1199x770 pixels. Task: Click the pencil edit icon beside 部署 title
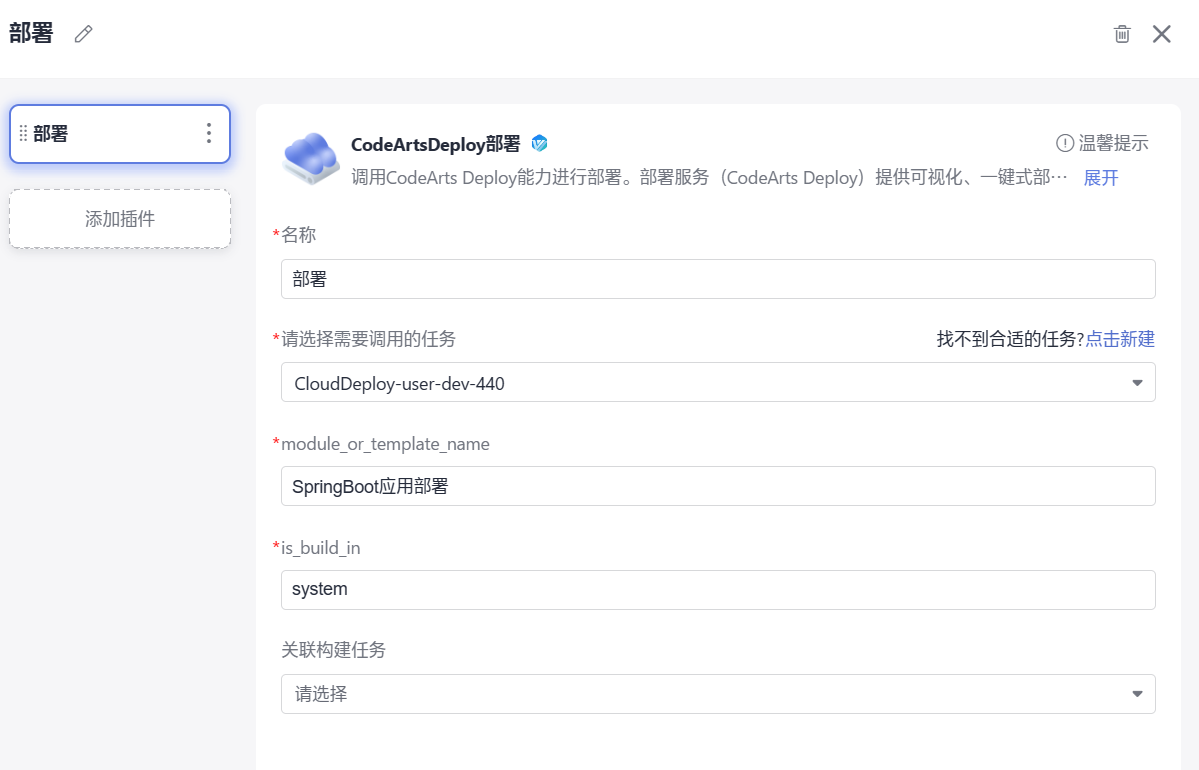[83, 34]
